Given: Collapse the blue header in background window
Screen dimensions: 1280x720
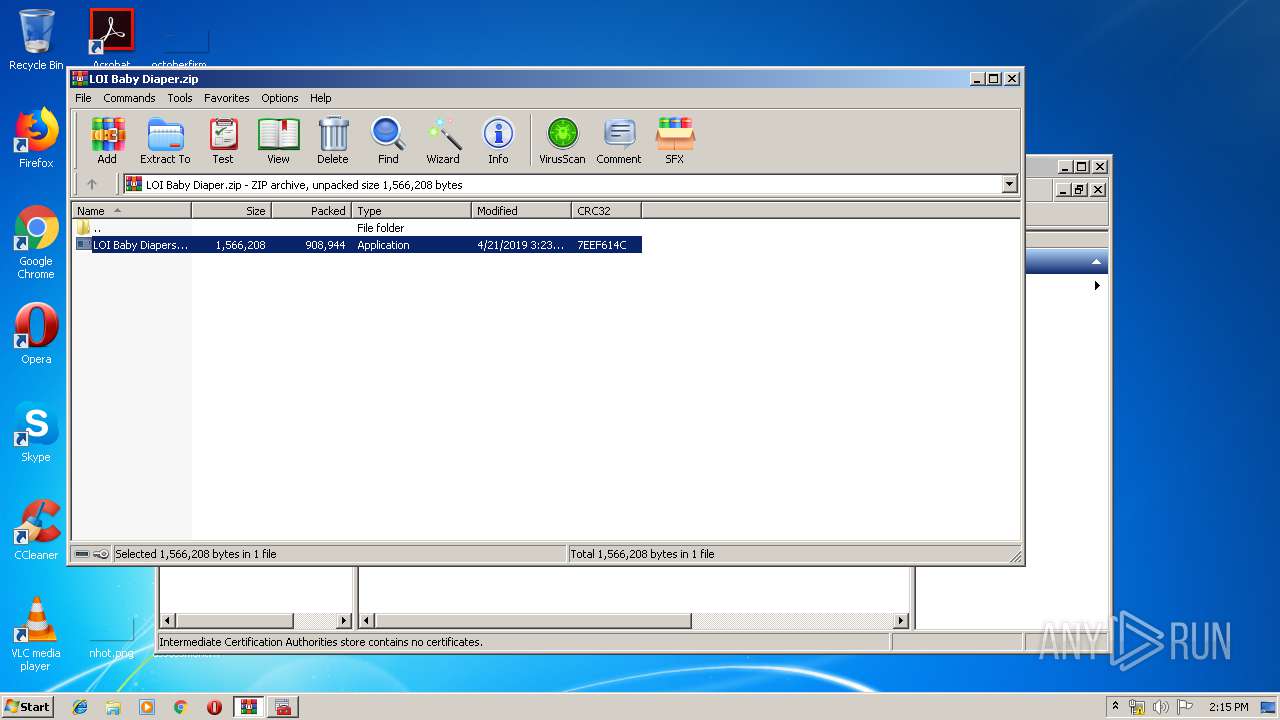Looking at the screenshot, I should 1097,262.
